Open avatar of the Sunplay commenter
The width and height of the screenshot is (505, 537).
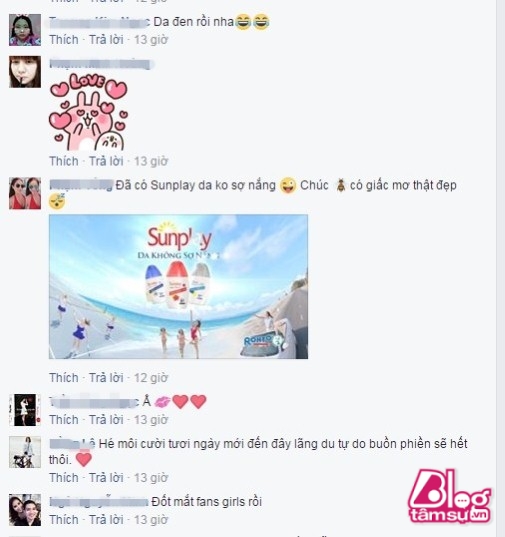pyautogui.click(x=25, y=193)
